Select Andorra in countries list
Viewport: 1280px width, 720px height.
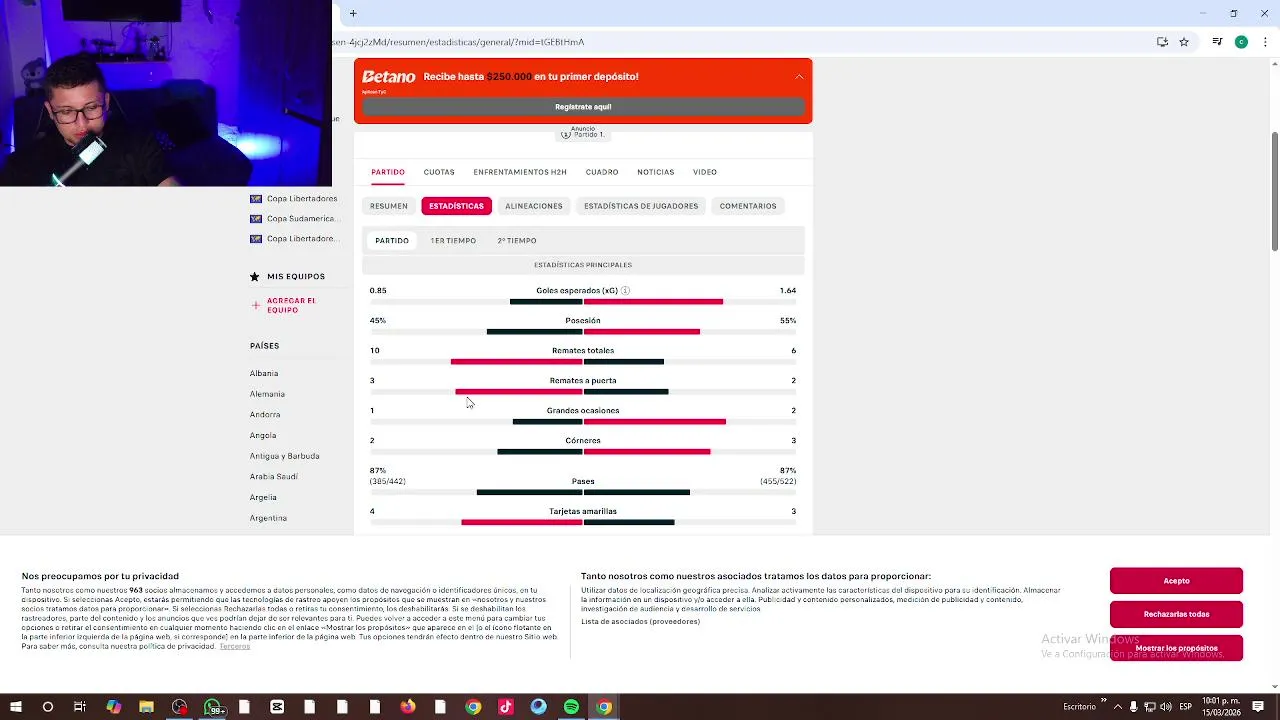tap(265, 415)
